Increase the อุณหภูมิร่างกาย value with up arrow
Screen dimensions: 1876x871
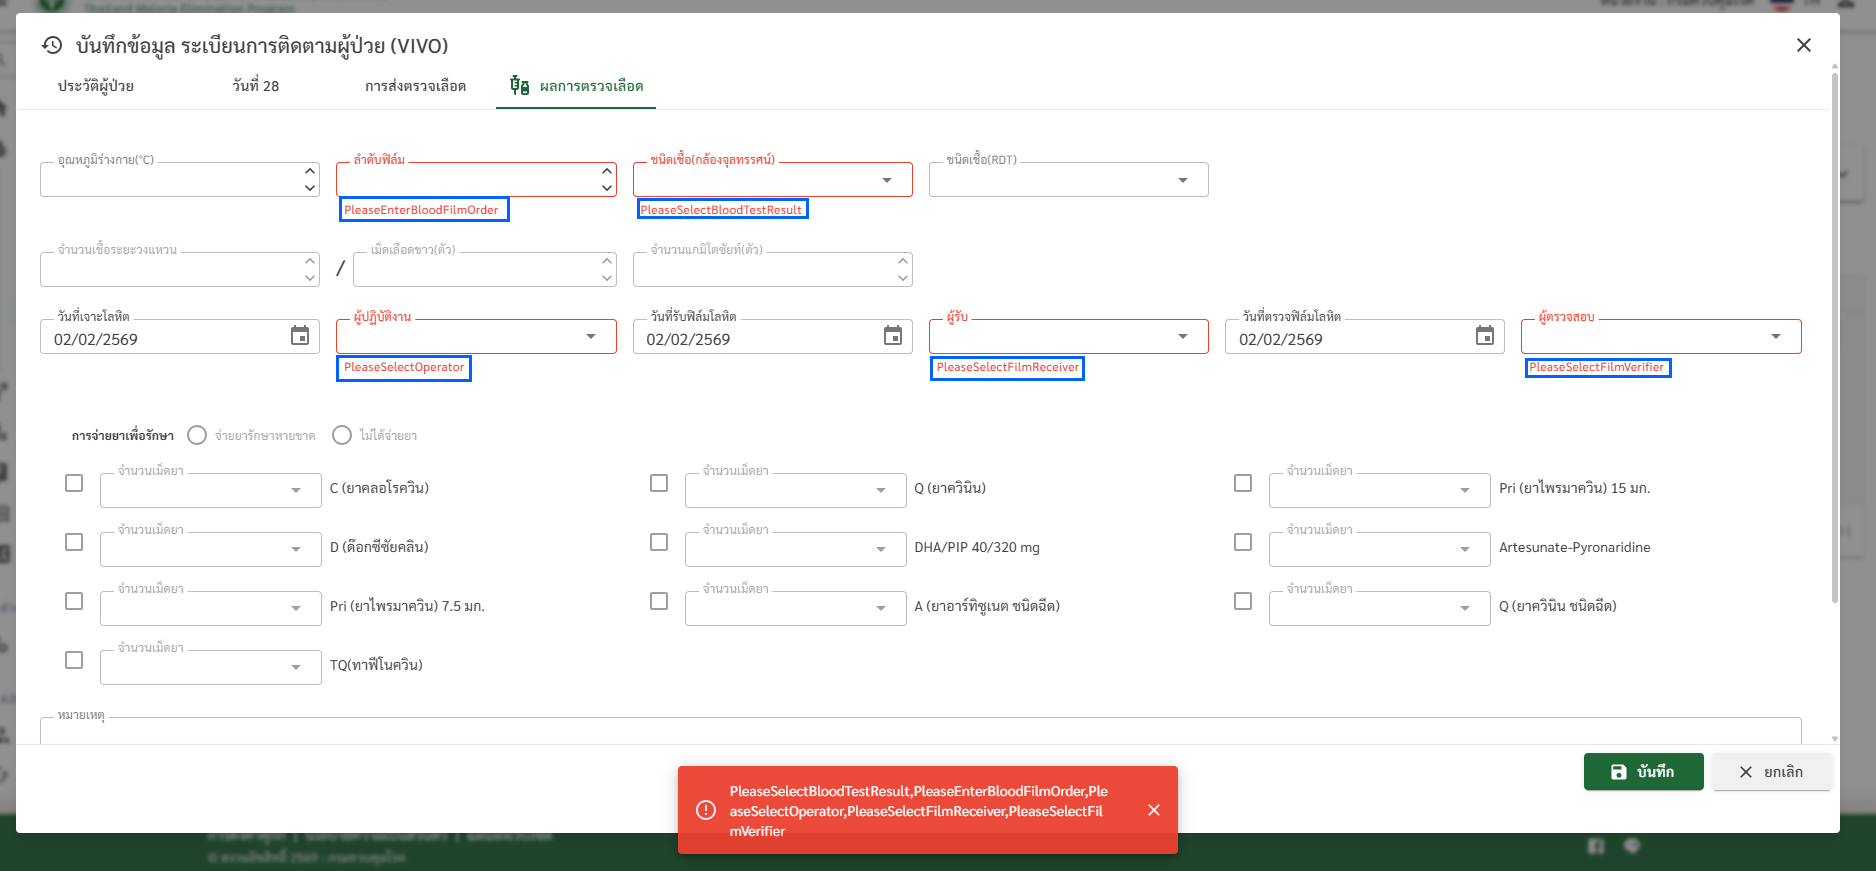(x=310, y=171)
